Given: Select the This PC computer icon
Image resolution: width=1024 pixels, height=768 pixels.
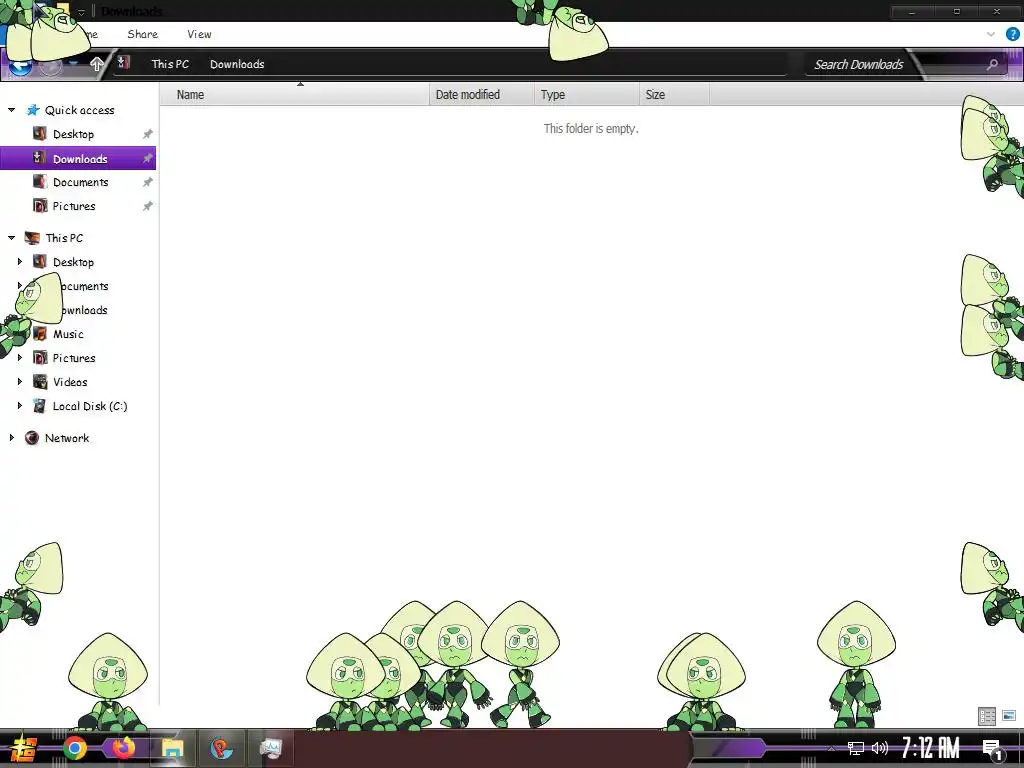Looking at the screenshot, I should pyautogui.click(x=32, y=238).
